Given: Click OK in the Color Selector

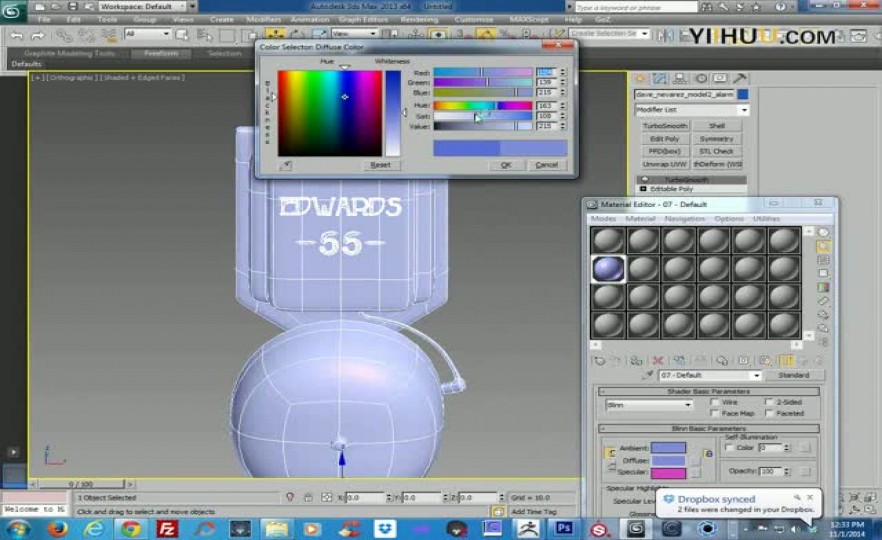Looking at the screenshot, I should click(x=506, y=165).
